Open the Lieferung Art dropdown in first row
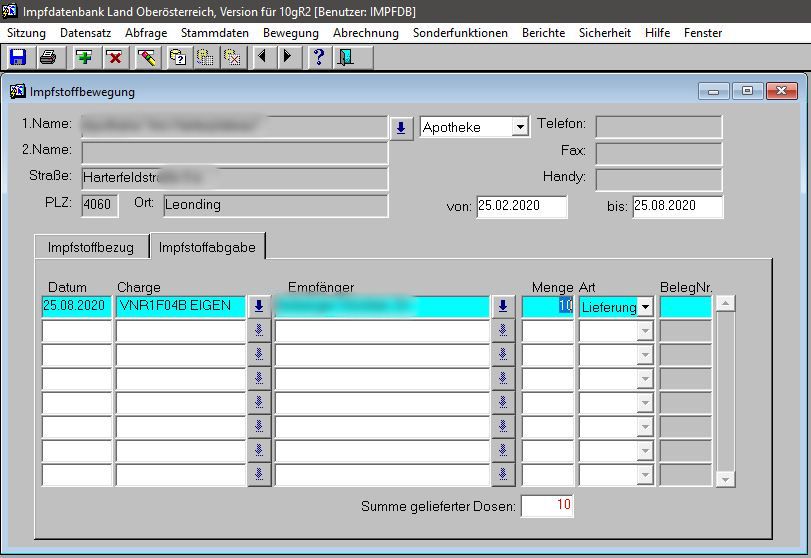811x558 pixels. click(645, 307)
